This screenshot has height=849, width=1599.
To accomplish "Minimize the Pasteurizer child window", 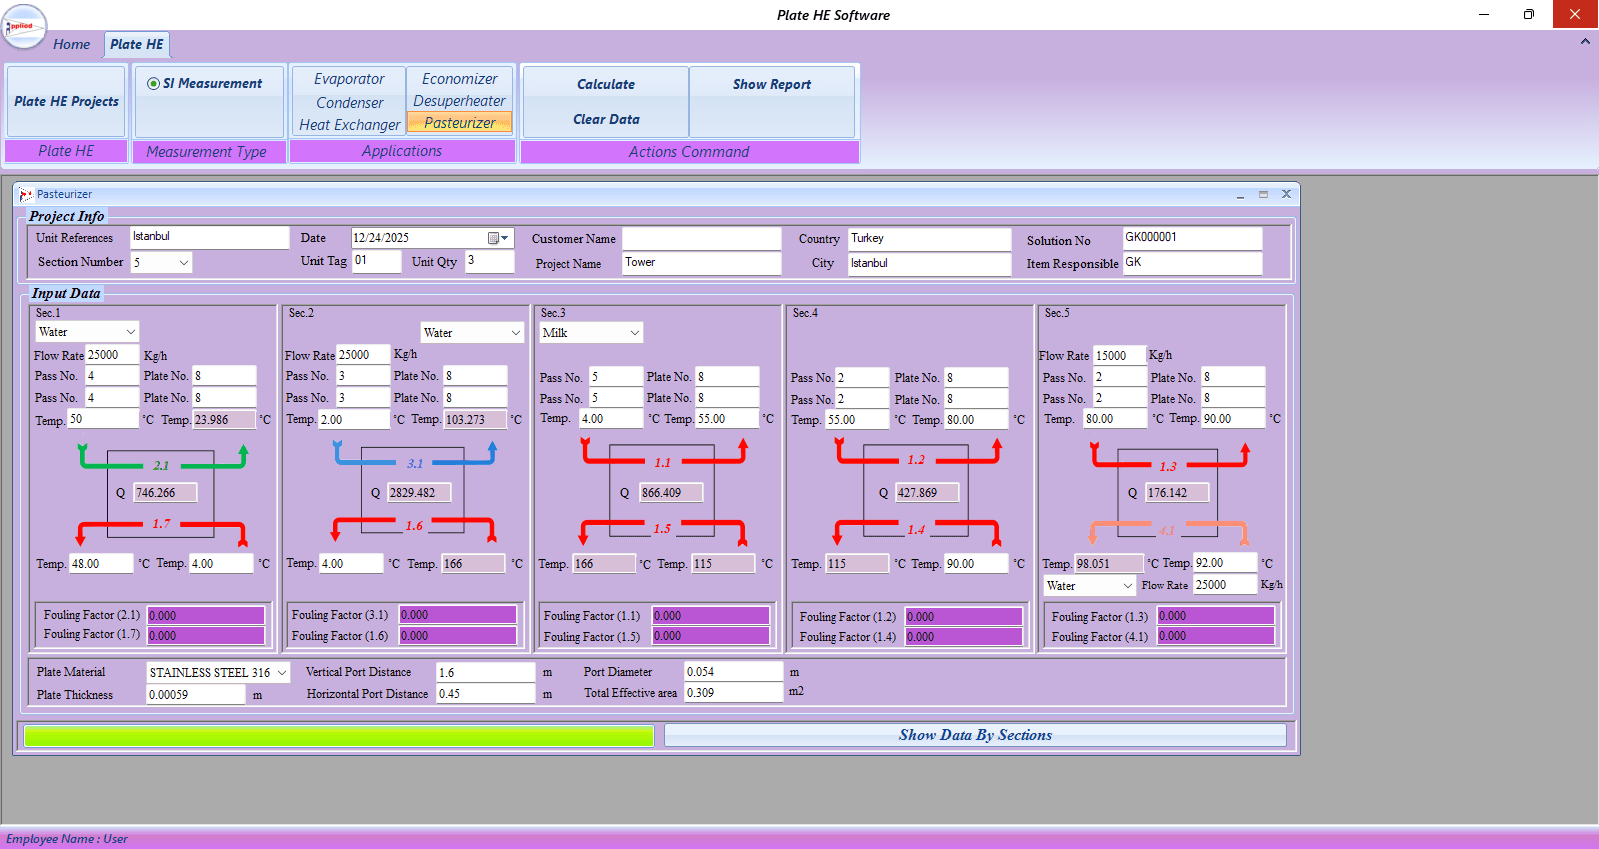I will click(x=1240, y=195).
